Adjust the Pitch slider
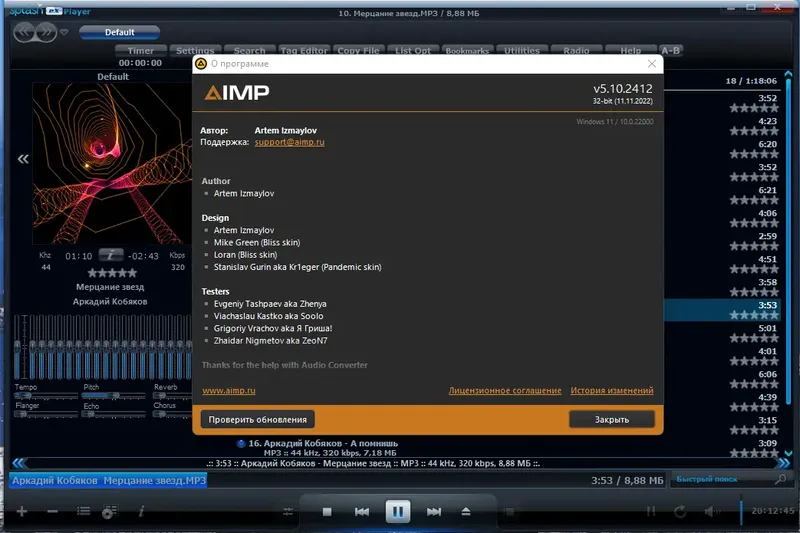800x533 pixels. [114, 396]
